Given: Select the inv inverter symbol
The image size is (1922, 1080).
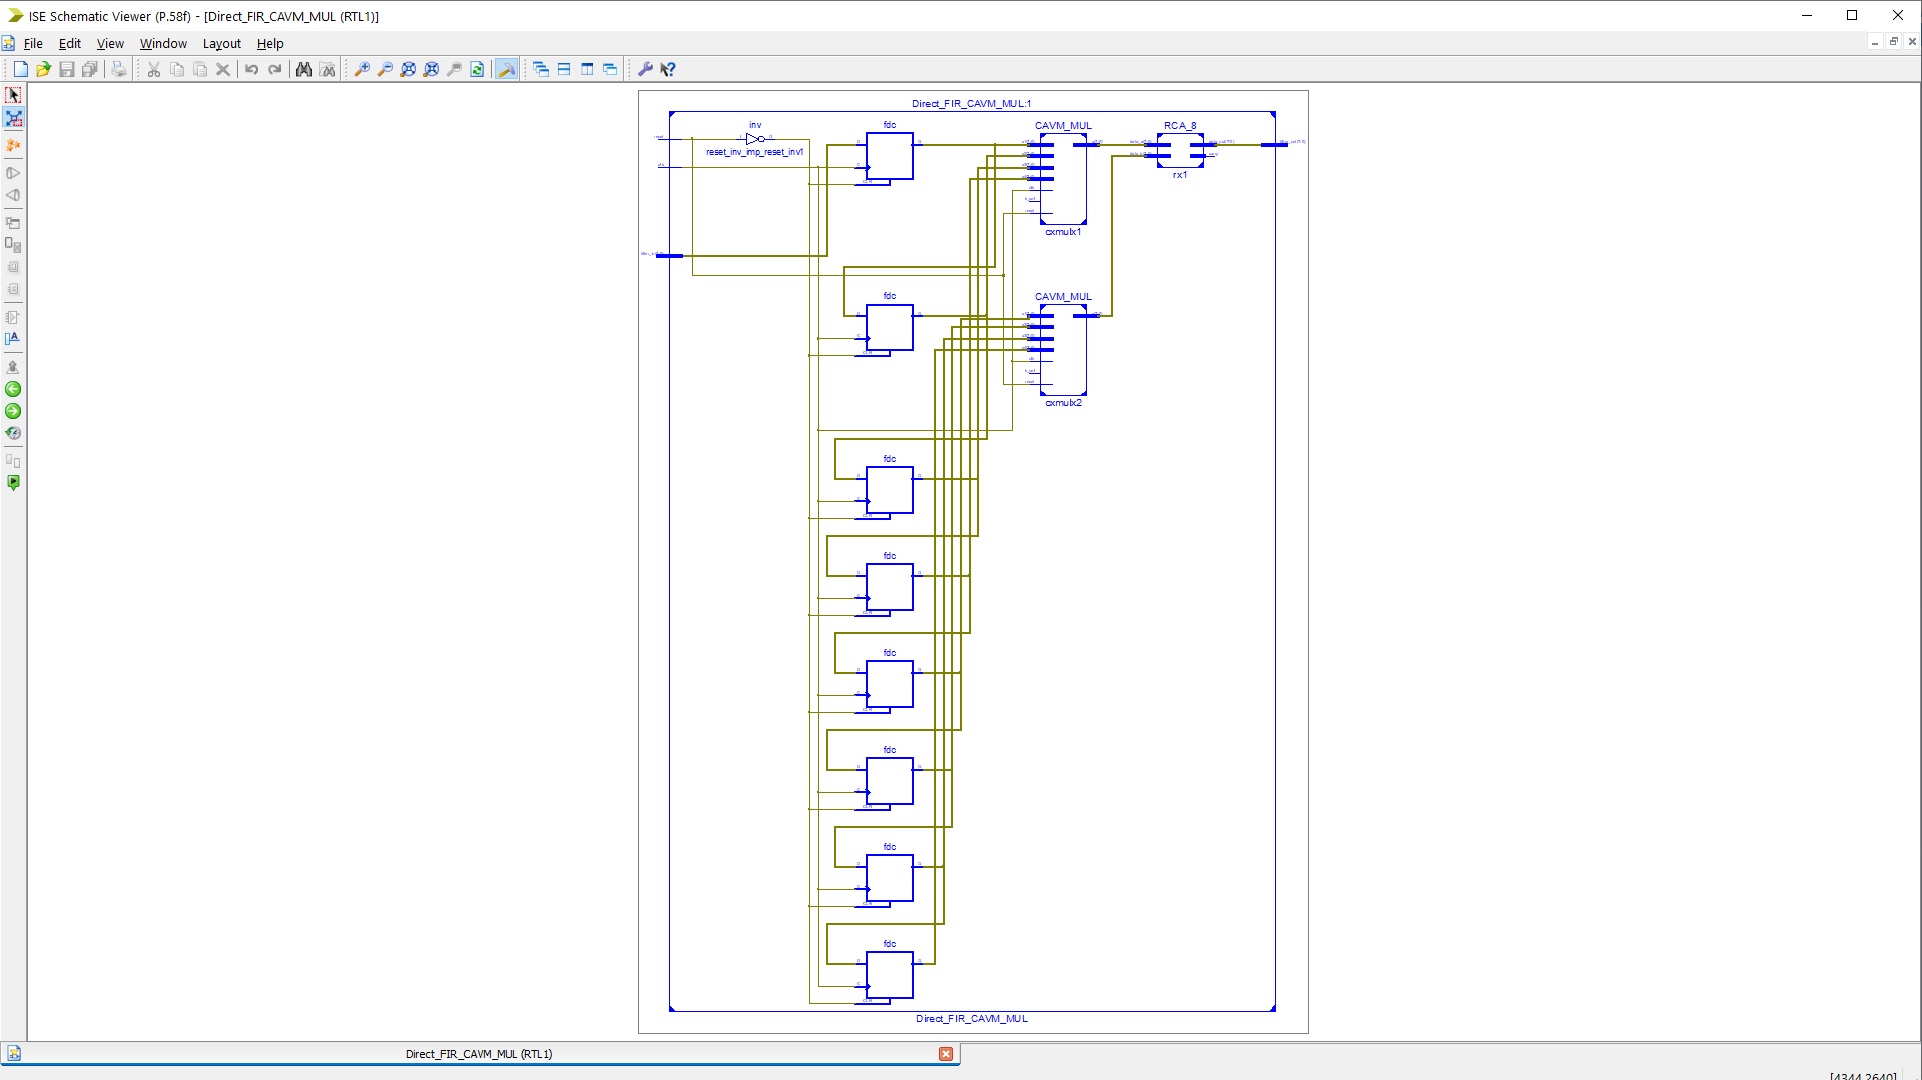Looking at the screenshot, I should pos(755,139).
